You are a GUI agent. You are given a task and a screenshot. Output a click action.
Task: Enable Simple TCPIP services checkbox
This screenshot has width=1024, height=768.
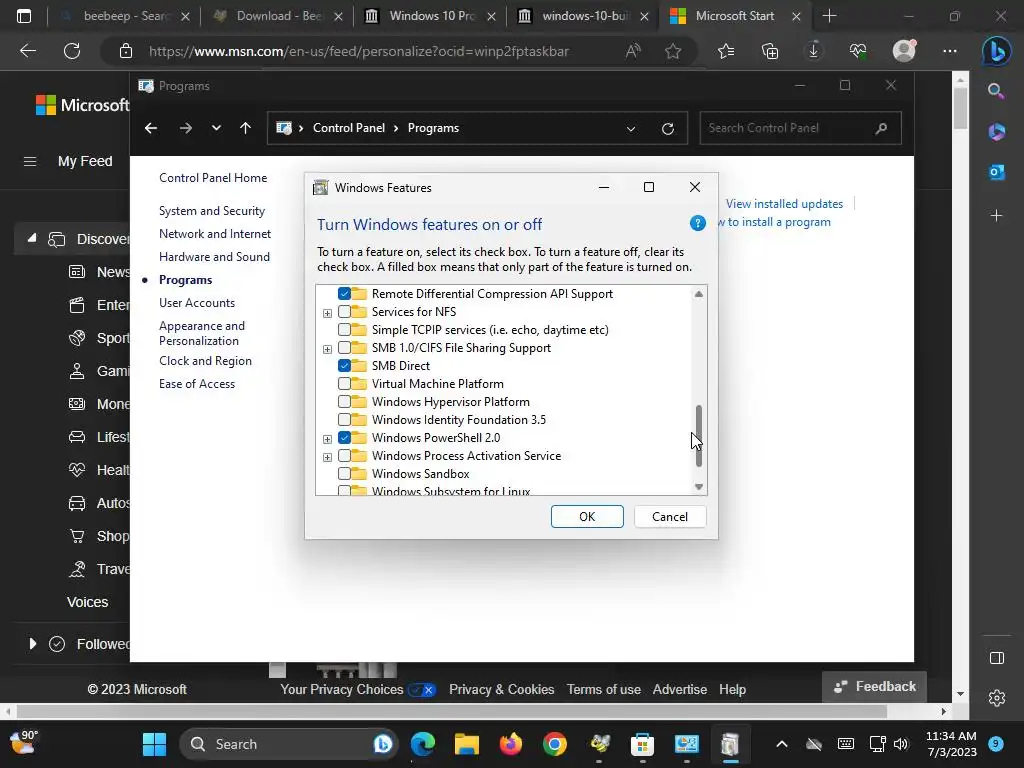click(x=344, y=330)
